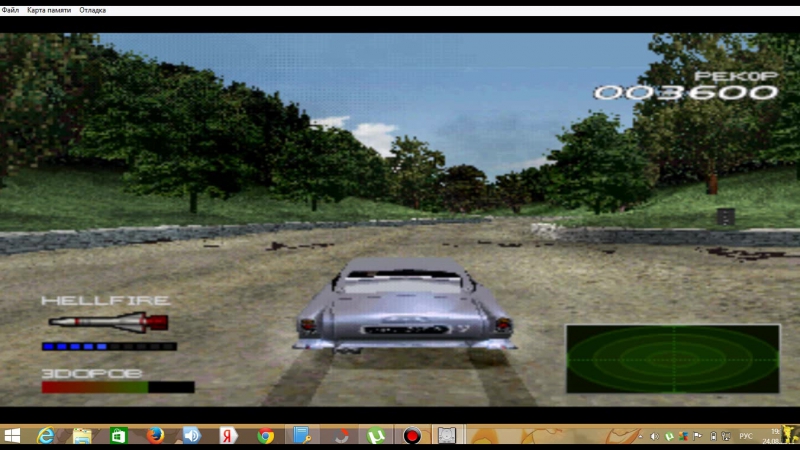Open the network connection tray icon
Viewport: 800px width, 450px height.
point(726,436)
